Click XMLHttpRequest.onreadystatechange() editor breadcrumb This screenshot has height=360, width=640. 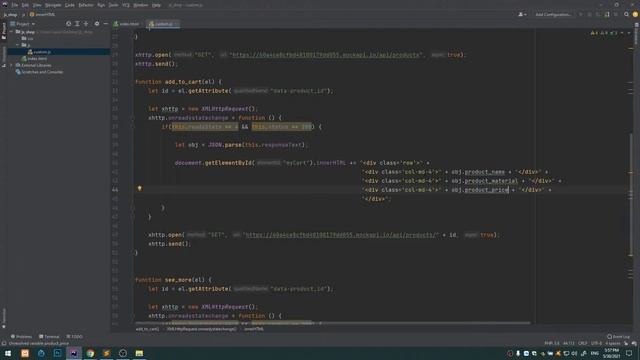click(x=201, y=329)
